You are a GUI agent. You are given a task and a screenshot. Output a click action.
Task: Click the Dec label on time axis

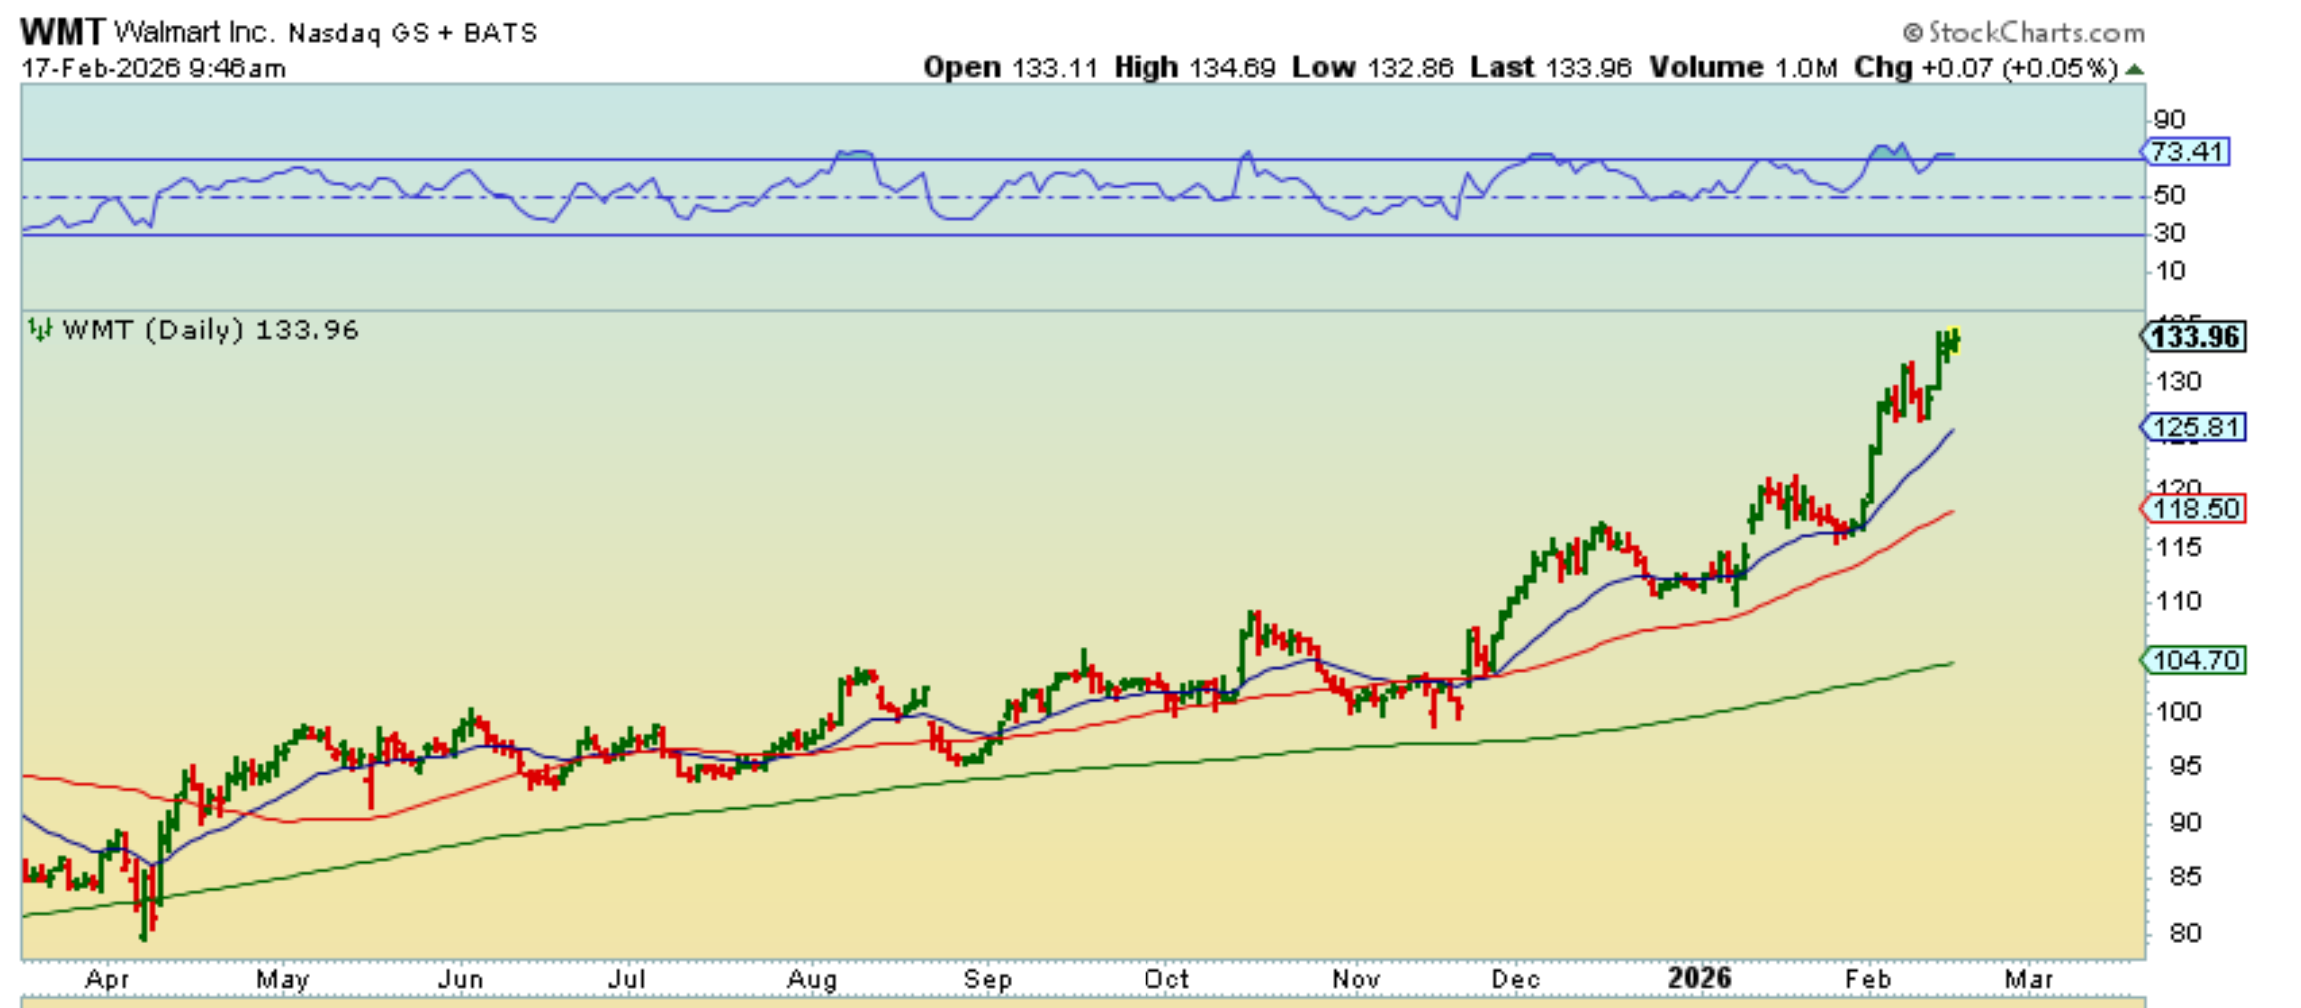pyautogui.click(x=1517, y=980)
